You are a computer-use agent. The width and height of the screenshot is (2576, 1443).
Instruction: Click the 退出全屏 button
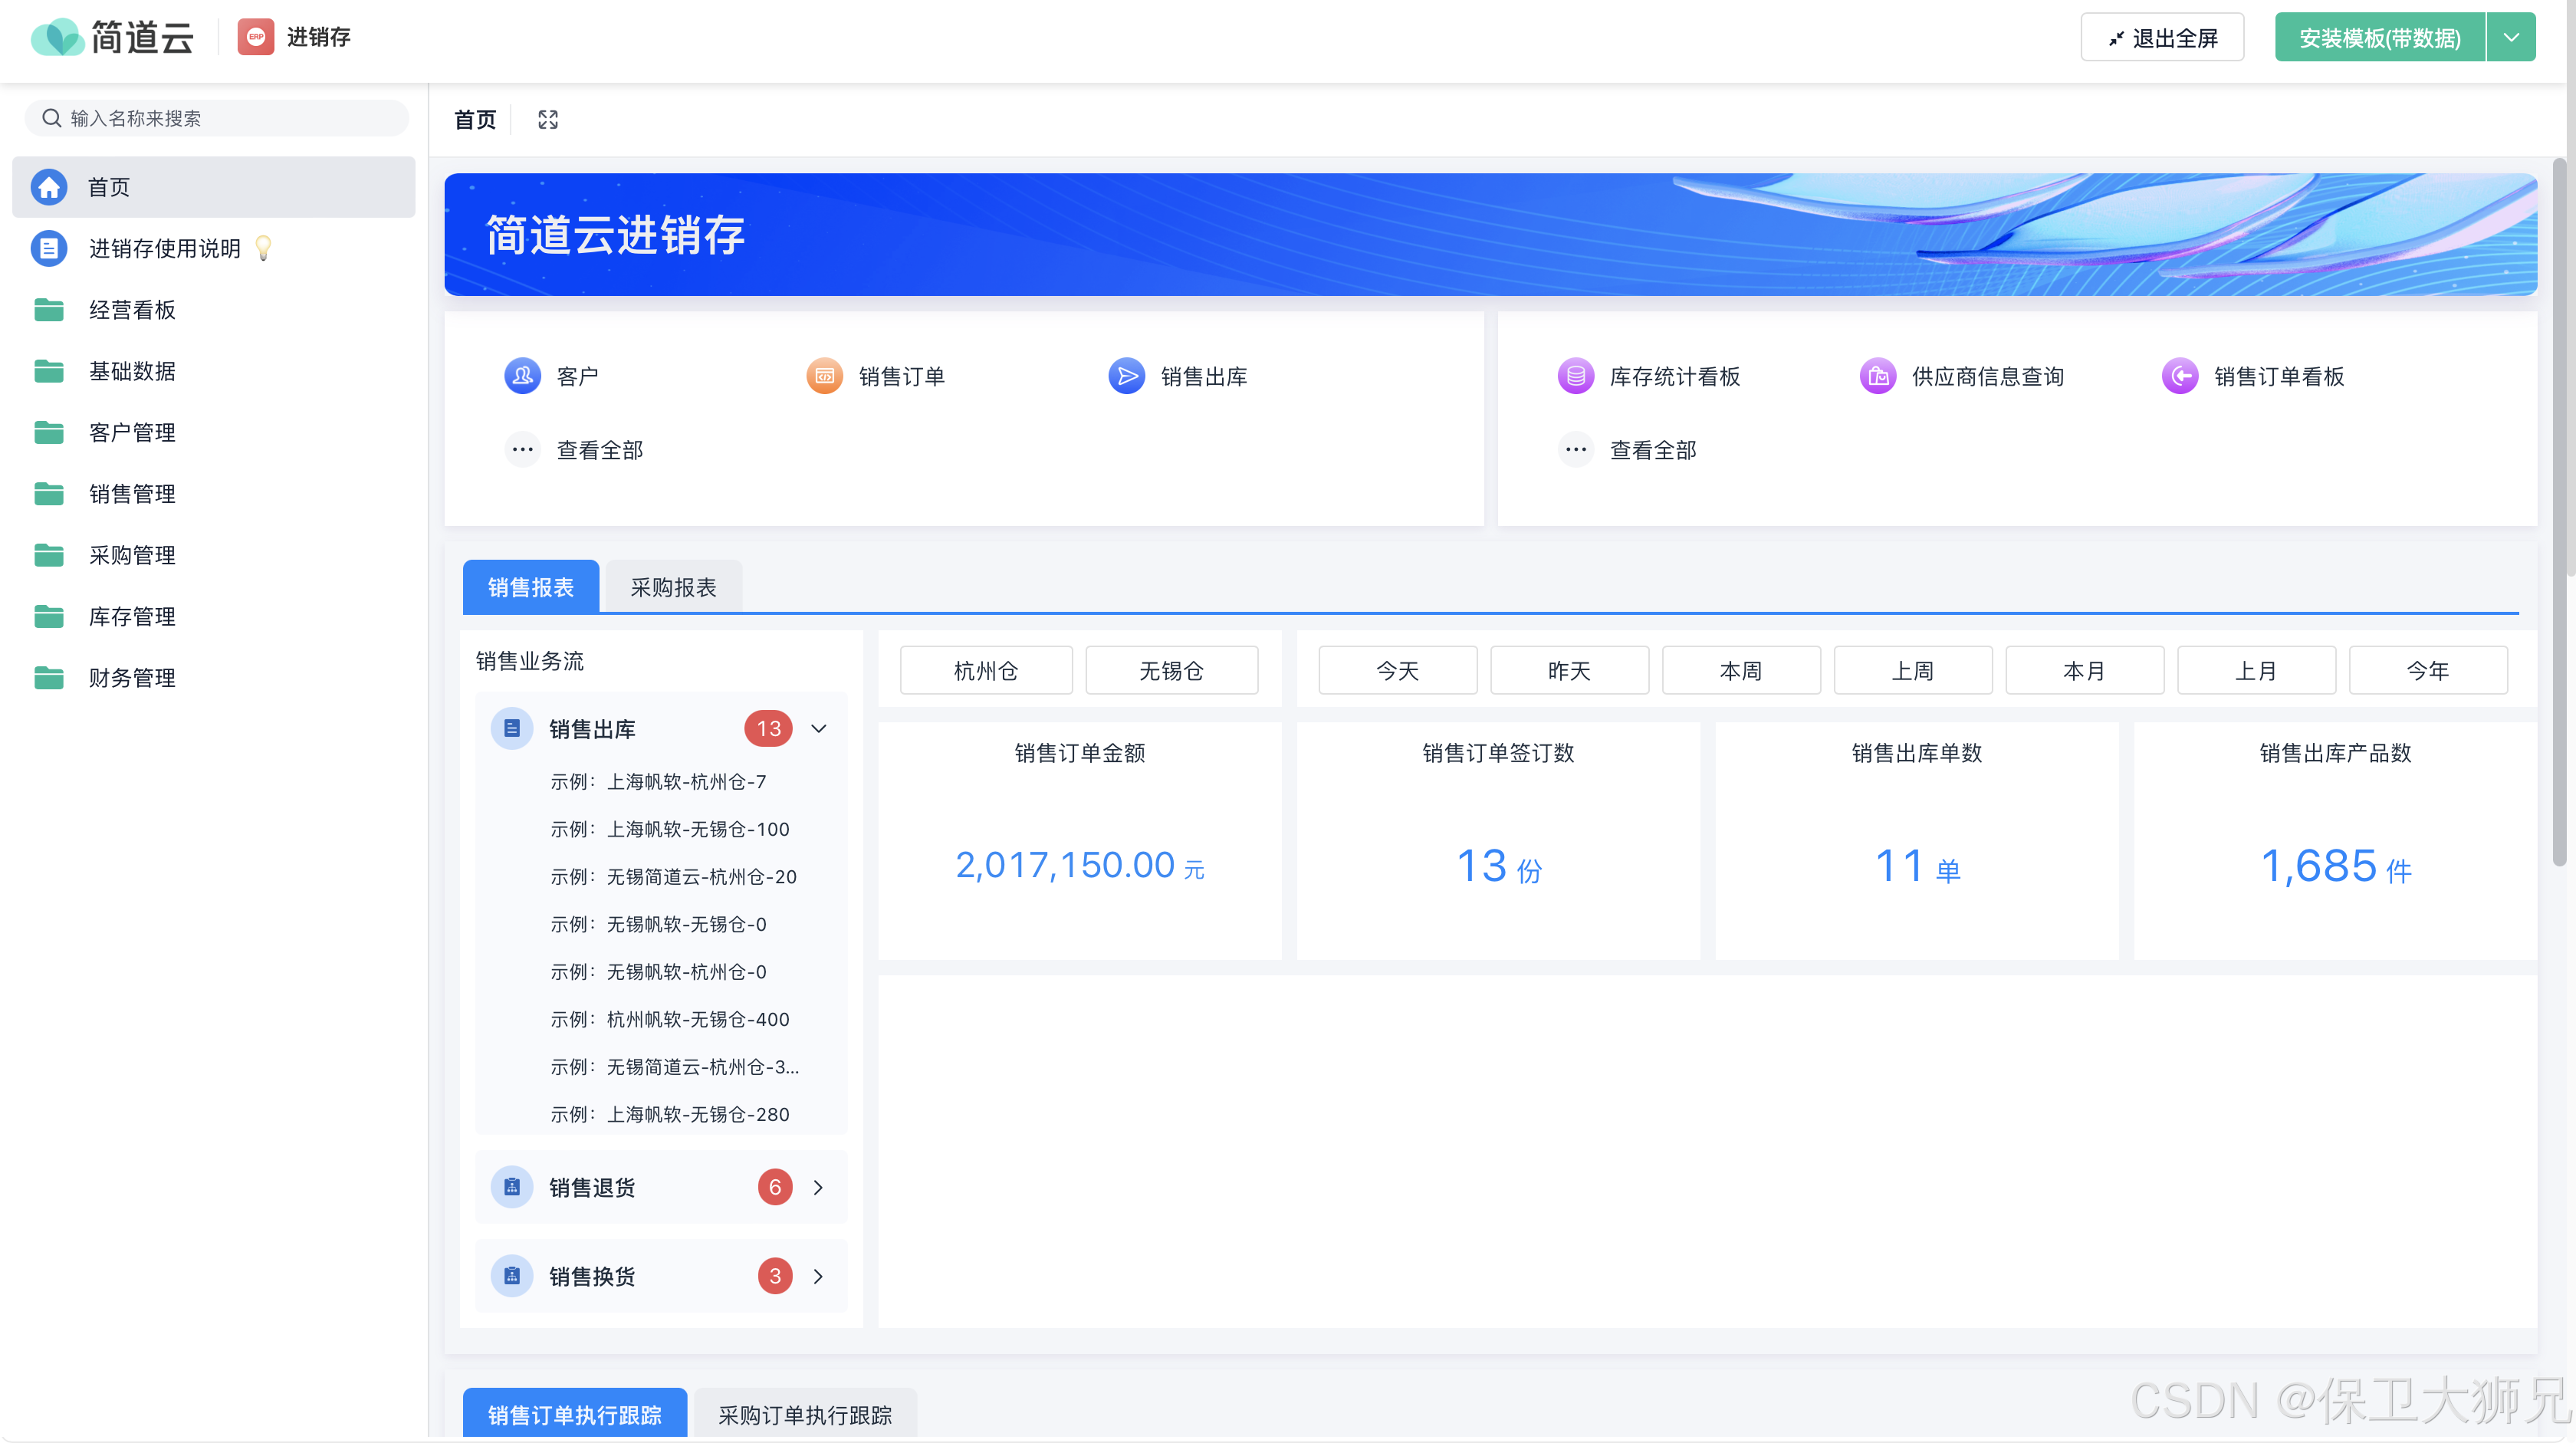[2162, 37]
